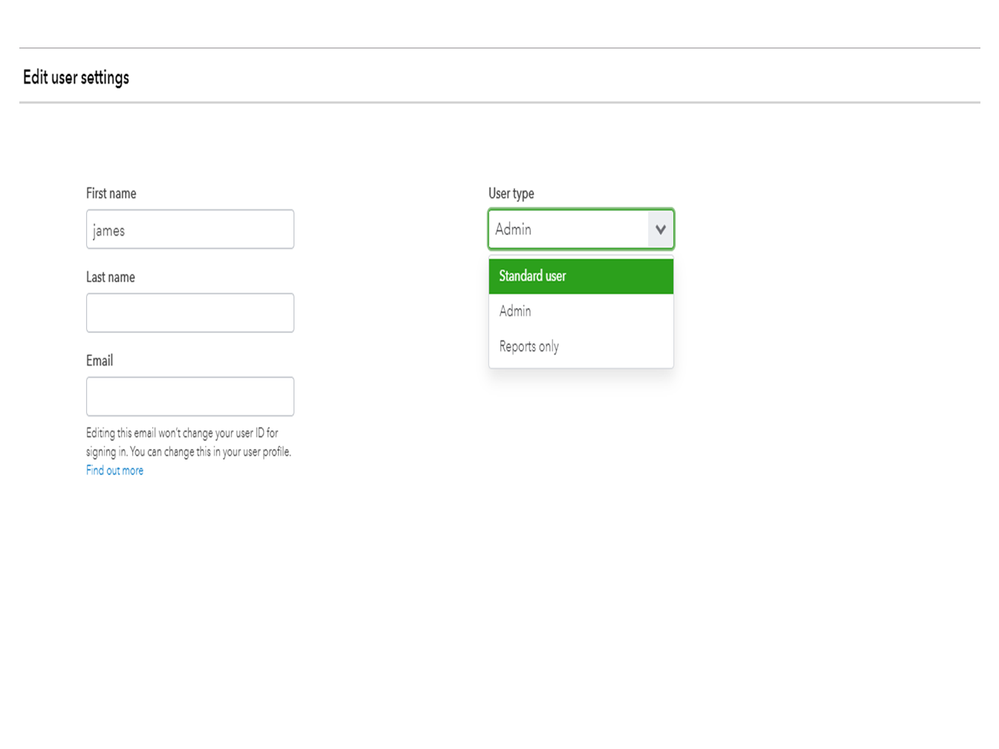Open the User type dropdown
999x749 pixels.
(x=580, y=229)
